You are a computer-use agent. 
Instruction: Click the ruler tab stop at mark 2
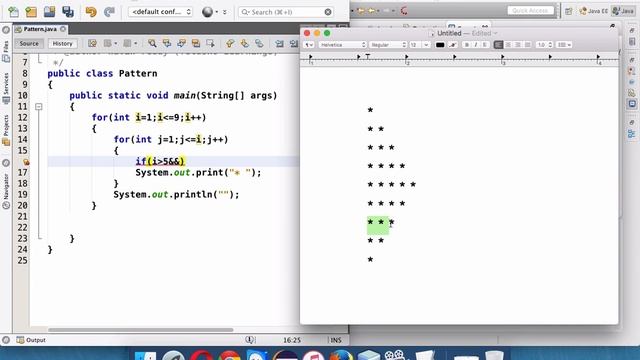tap(407, 57)
